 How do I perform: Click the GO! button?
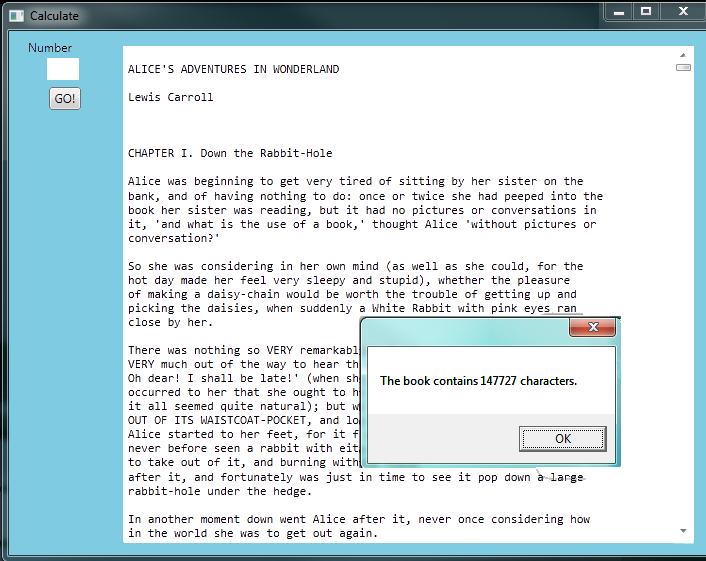click(x=65, y=99)
